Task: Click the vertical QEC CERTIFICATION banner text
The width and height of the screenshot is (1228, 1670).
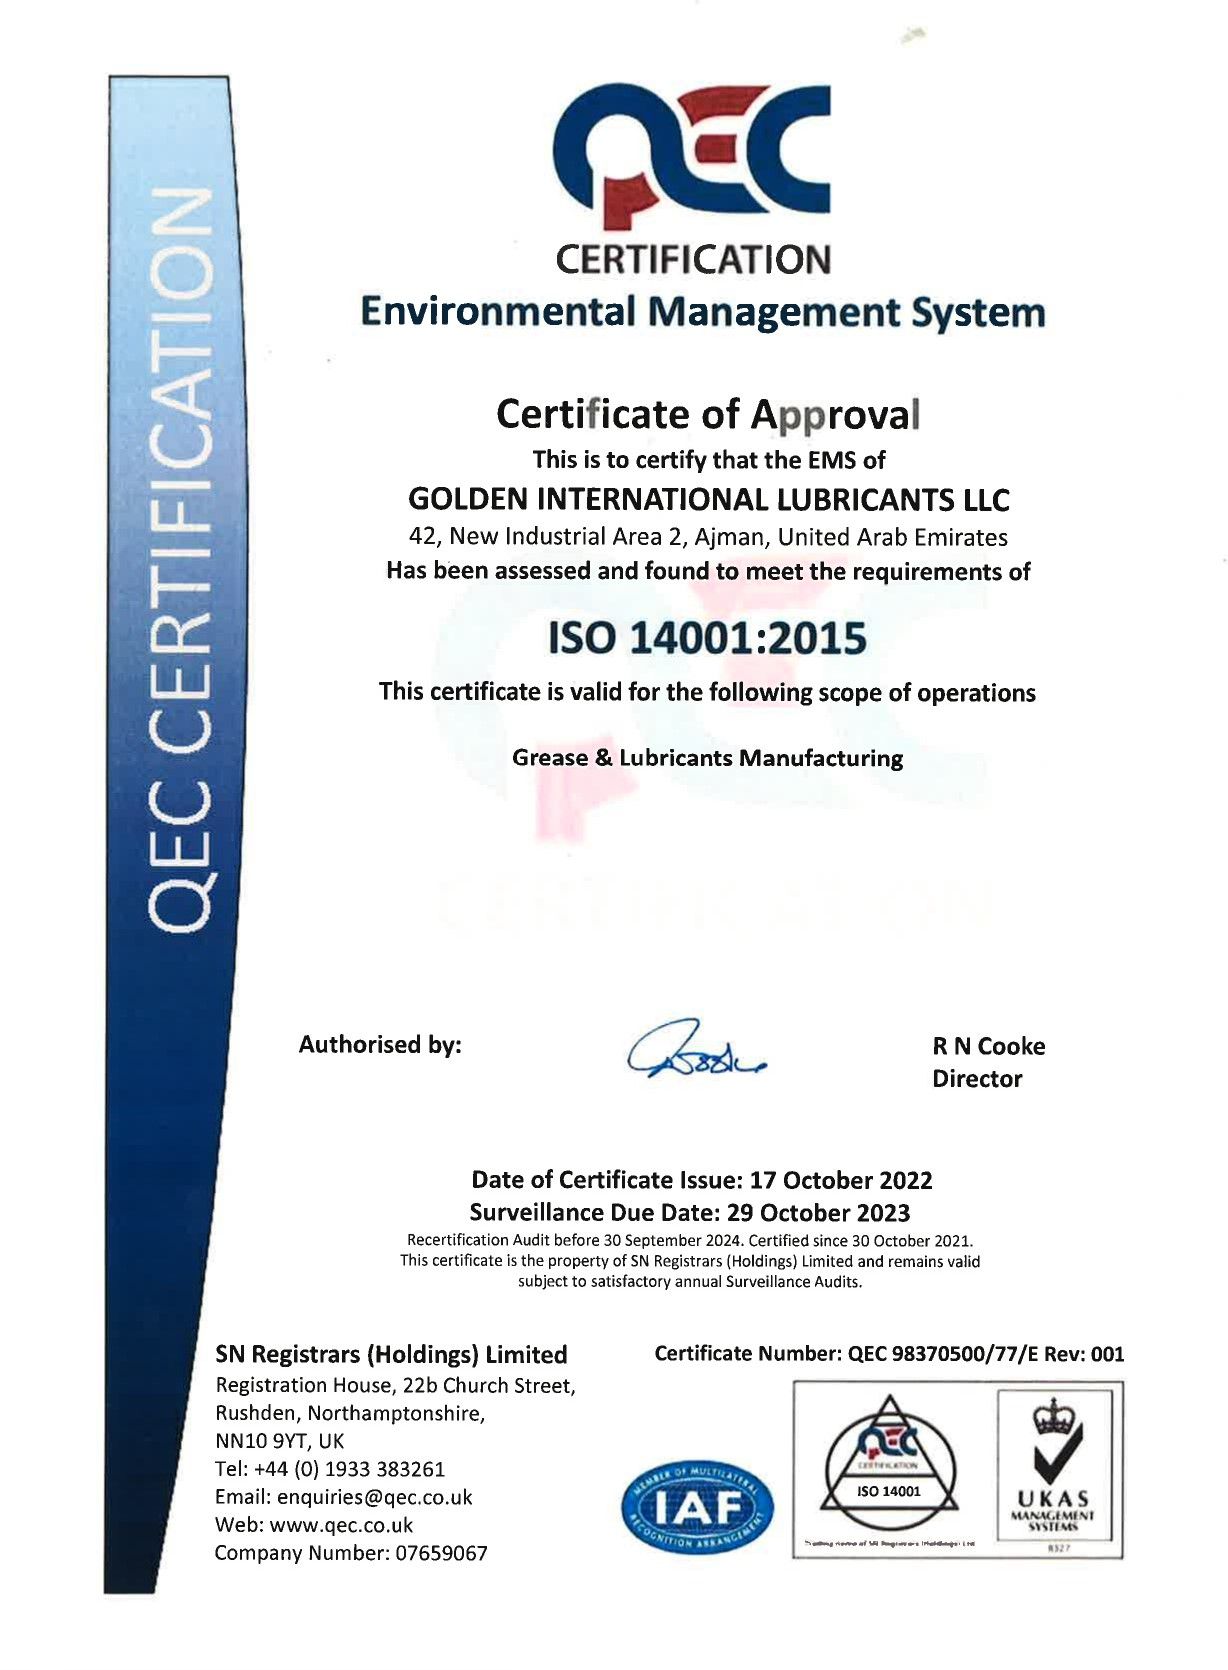Action: [x=180, y=560]
